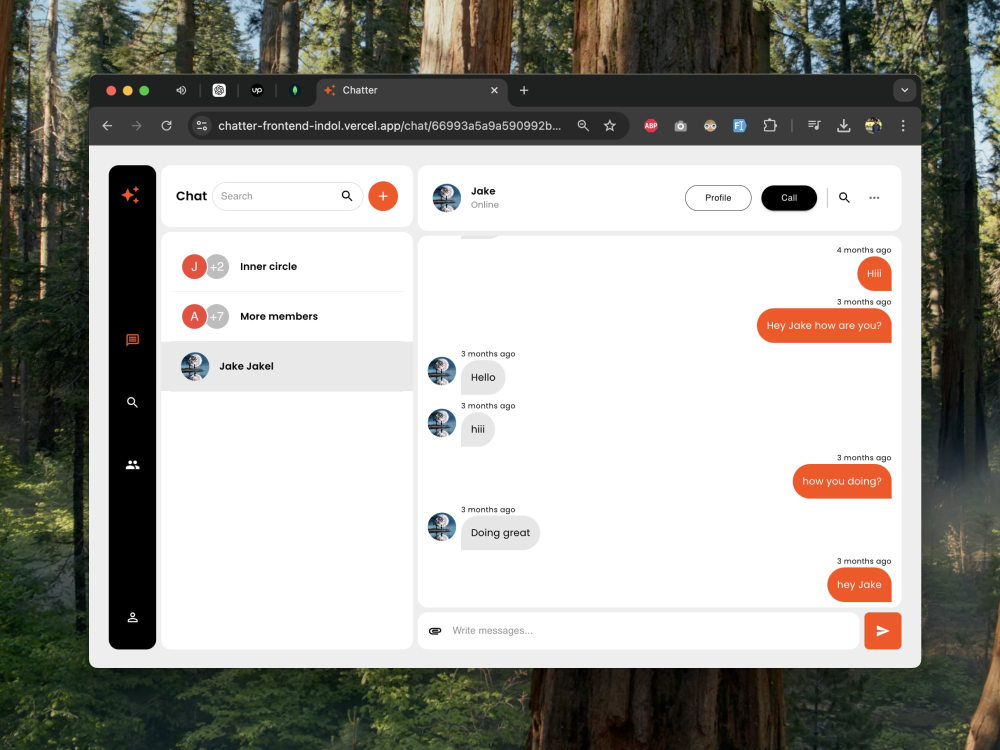The width and height of the screenshot is (1000, 750).
Task: Click the "hey Jake" message bubble
Action: pos(859,585)
